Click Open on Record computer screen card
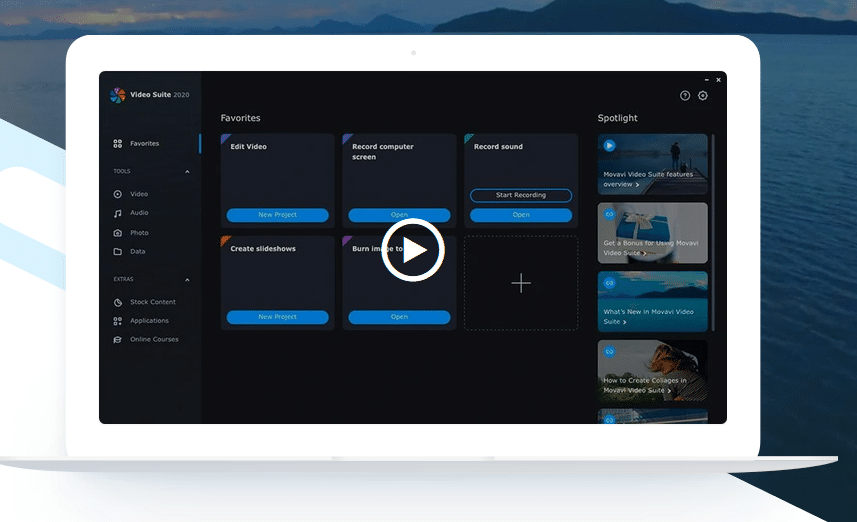This screenshot has width=857, height=522. click(399, 215)
